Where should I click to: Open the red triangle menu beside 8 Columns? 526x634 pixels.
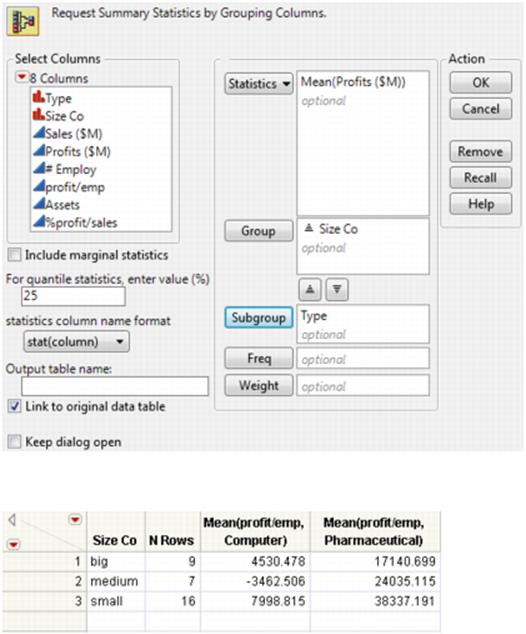pos(21,77)
